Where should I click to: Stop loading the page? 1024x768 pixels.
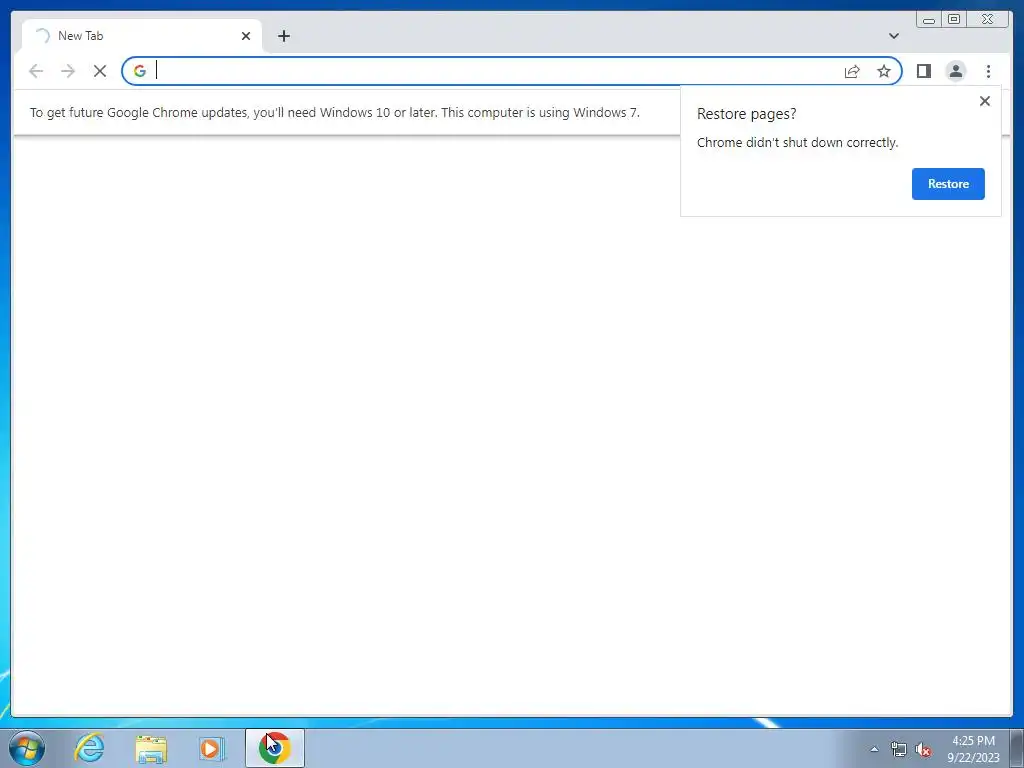tap(100, 71)
